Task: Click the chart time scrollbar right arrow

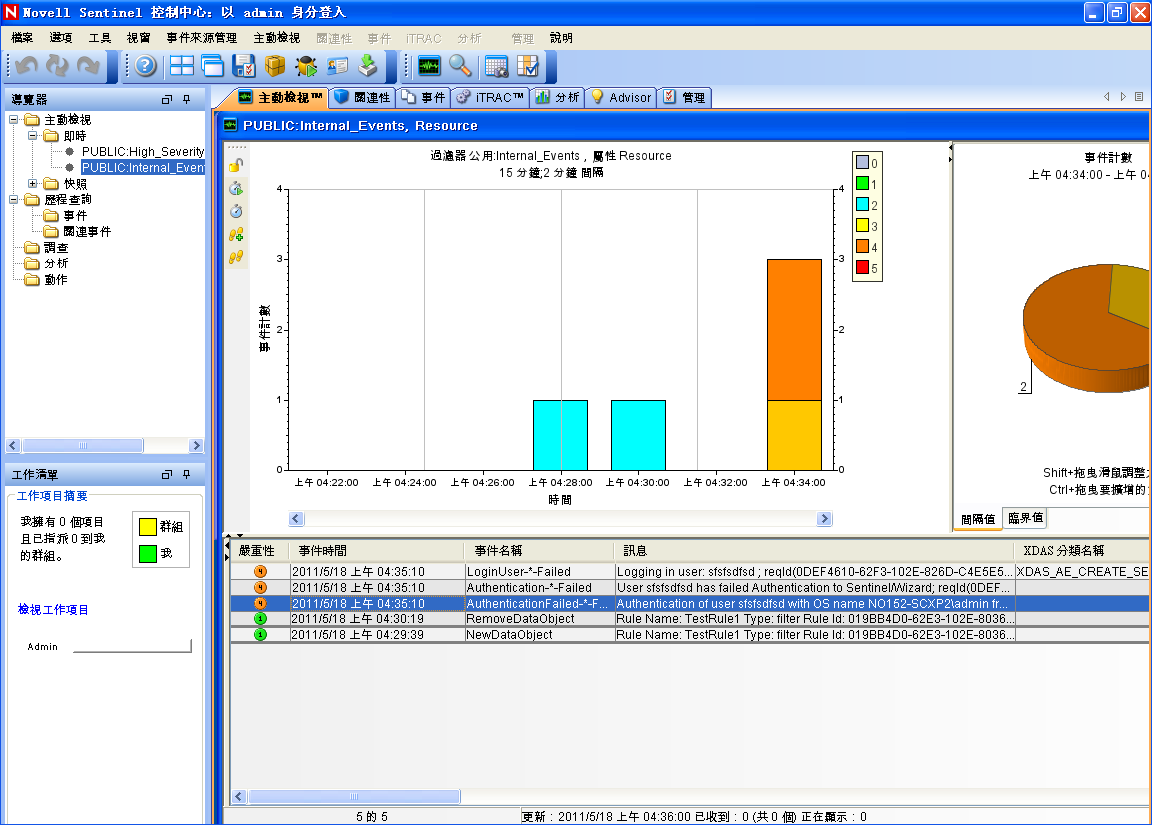Action: [824, 519]
